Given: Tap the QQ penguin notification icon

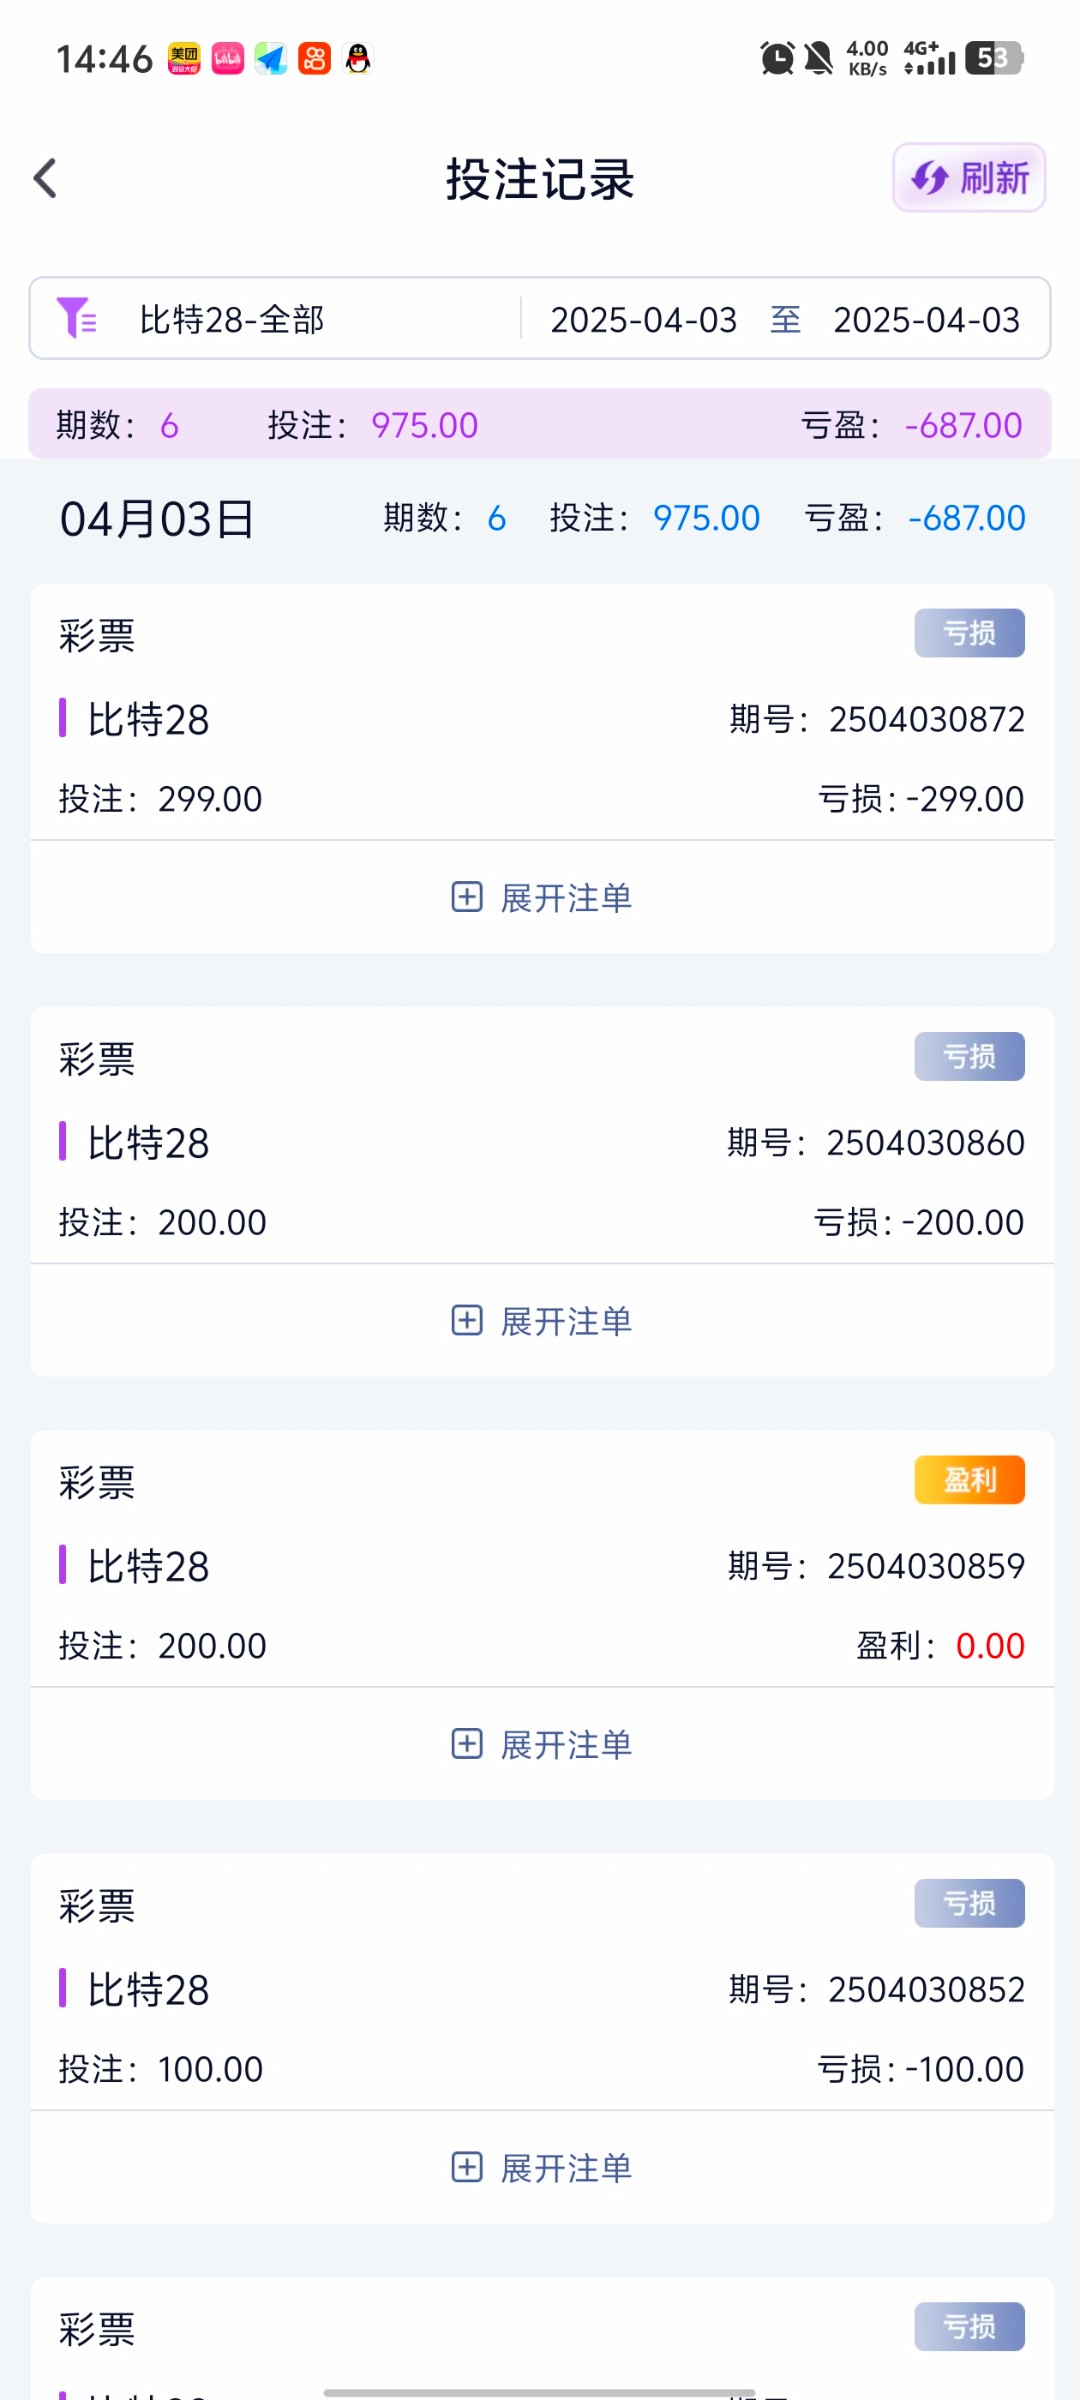Looking at the screenshot, I should point(358,59).
